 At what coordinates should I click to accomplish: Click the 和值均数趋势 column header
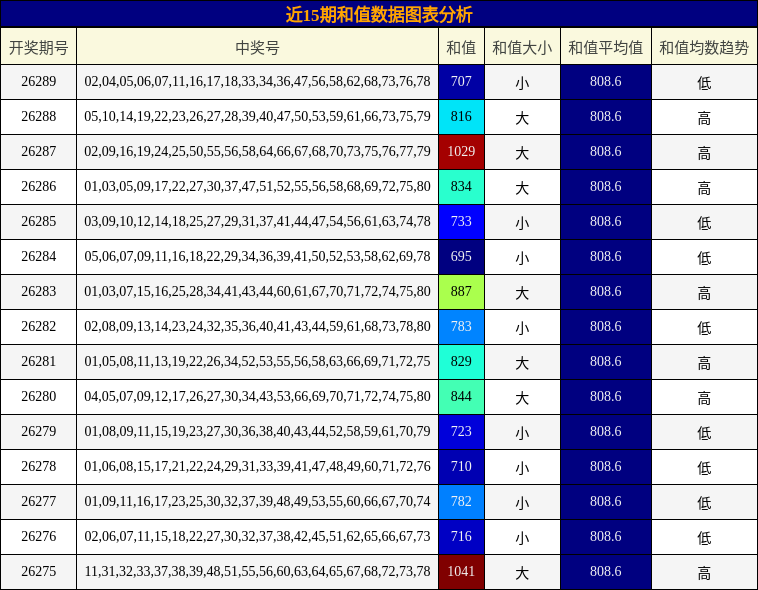pos(704,47)
